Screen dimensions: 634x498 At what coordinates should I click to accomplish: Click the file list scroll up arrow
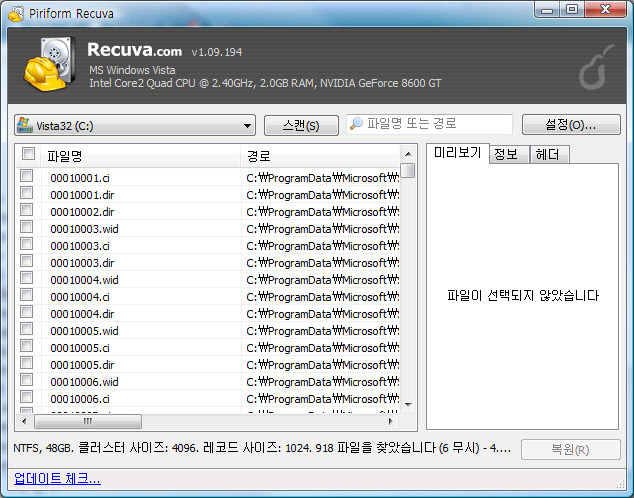point(408,154)
